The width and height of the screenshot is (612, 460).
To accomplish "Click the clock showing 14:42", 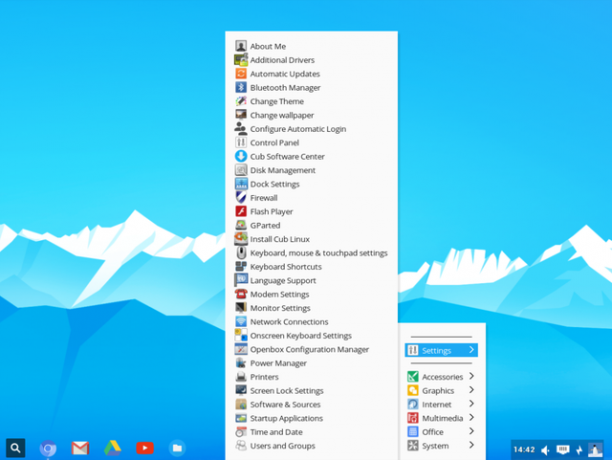I will point(524,450).
